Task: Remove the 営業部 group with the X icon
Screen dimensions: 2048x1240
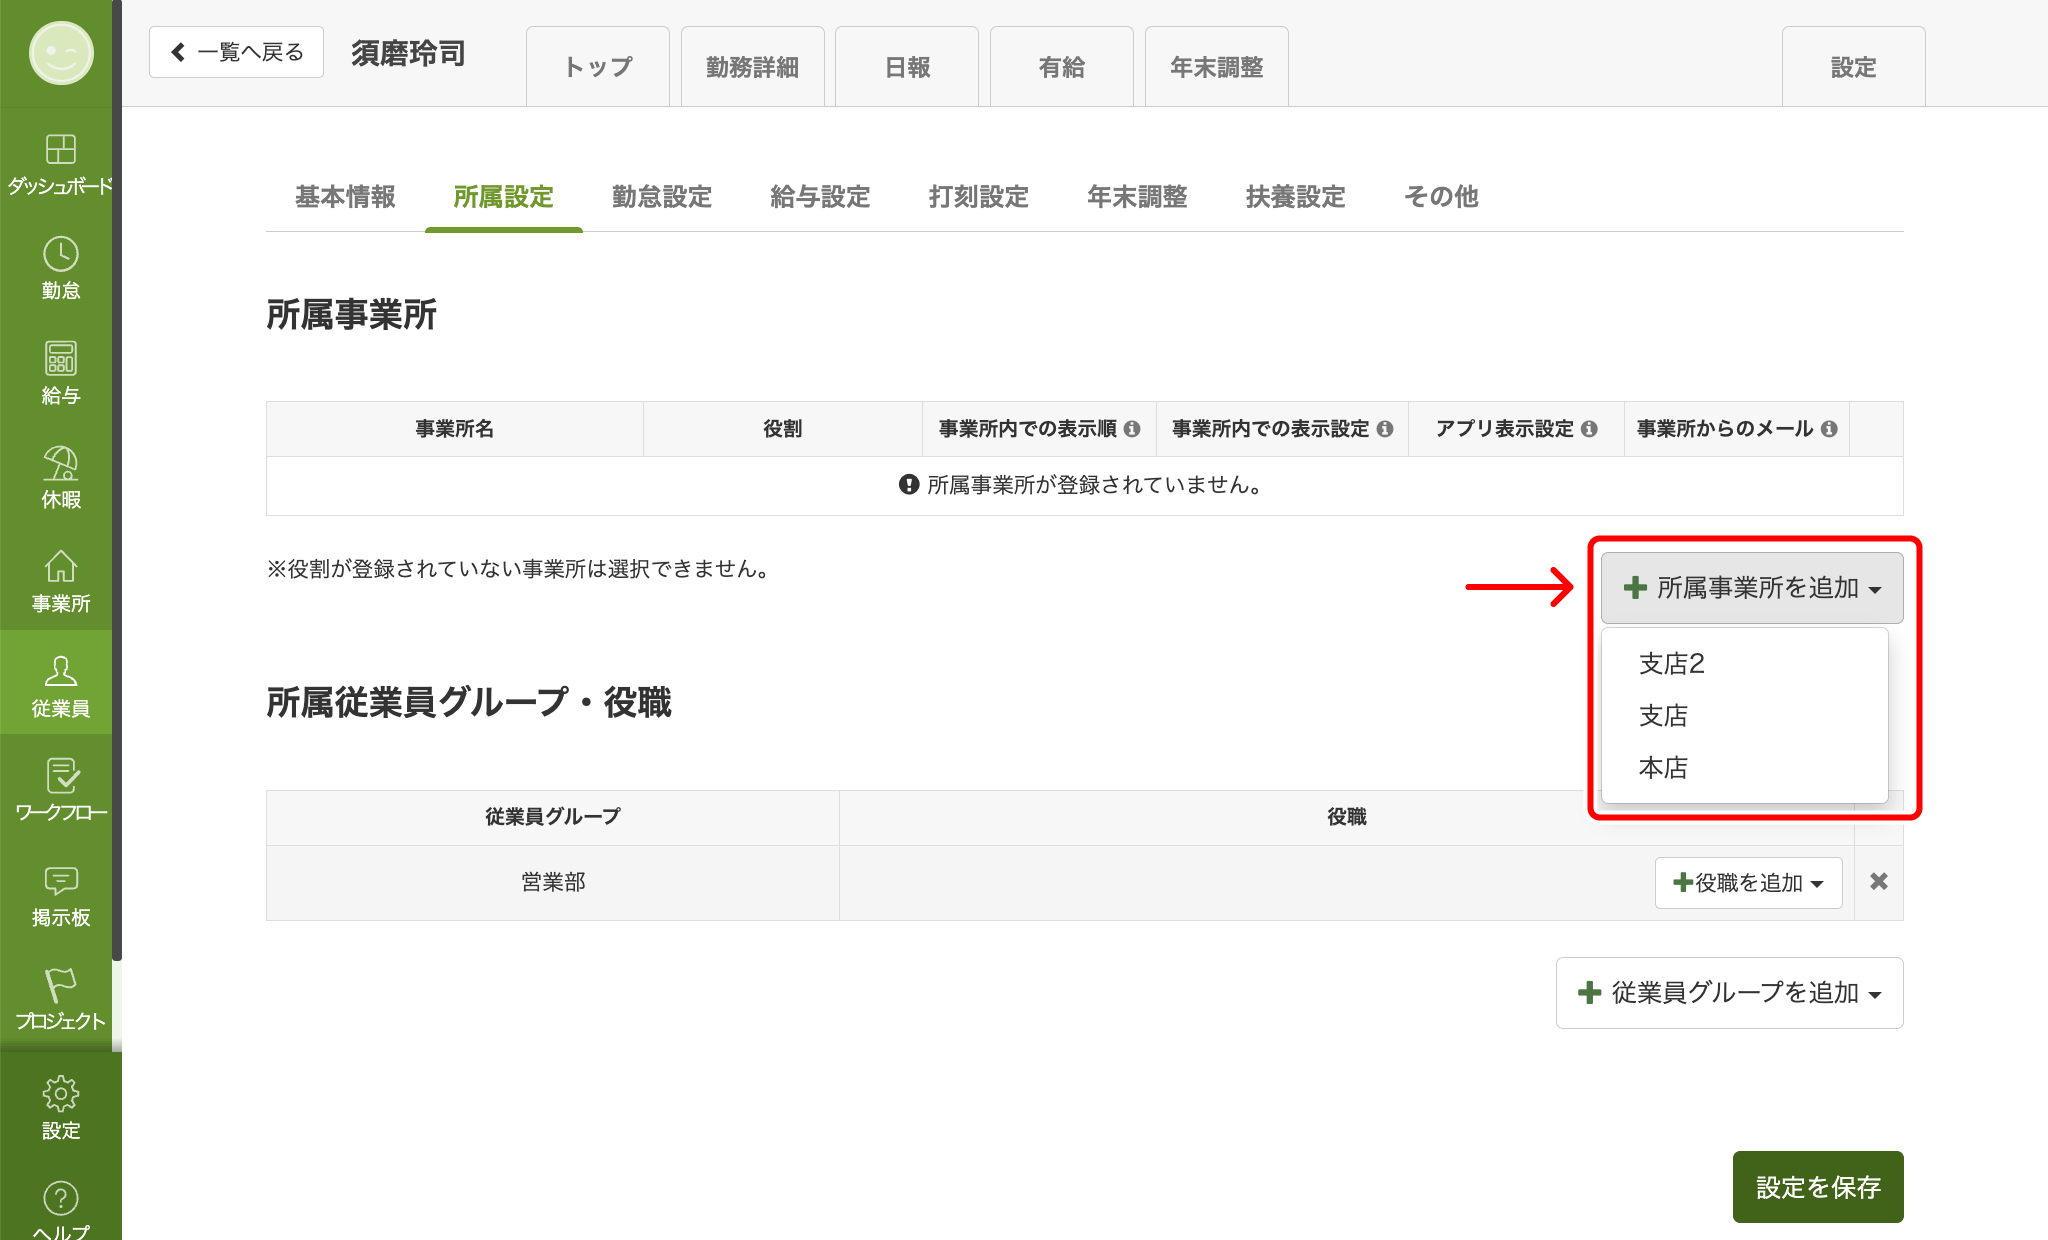Action: (1879, 882)
